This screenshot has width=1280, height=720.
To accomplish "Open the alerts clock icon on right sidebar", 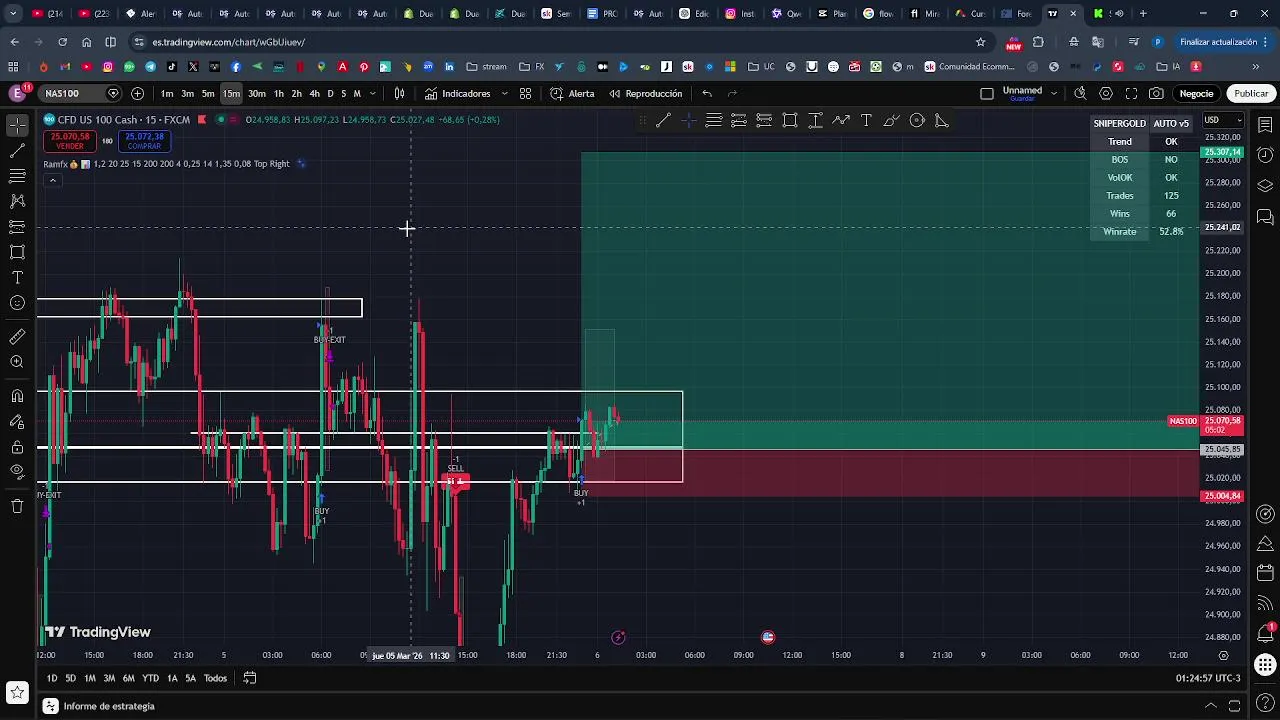I will coord(1265,155).
